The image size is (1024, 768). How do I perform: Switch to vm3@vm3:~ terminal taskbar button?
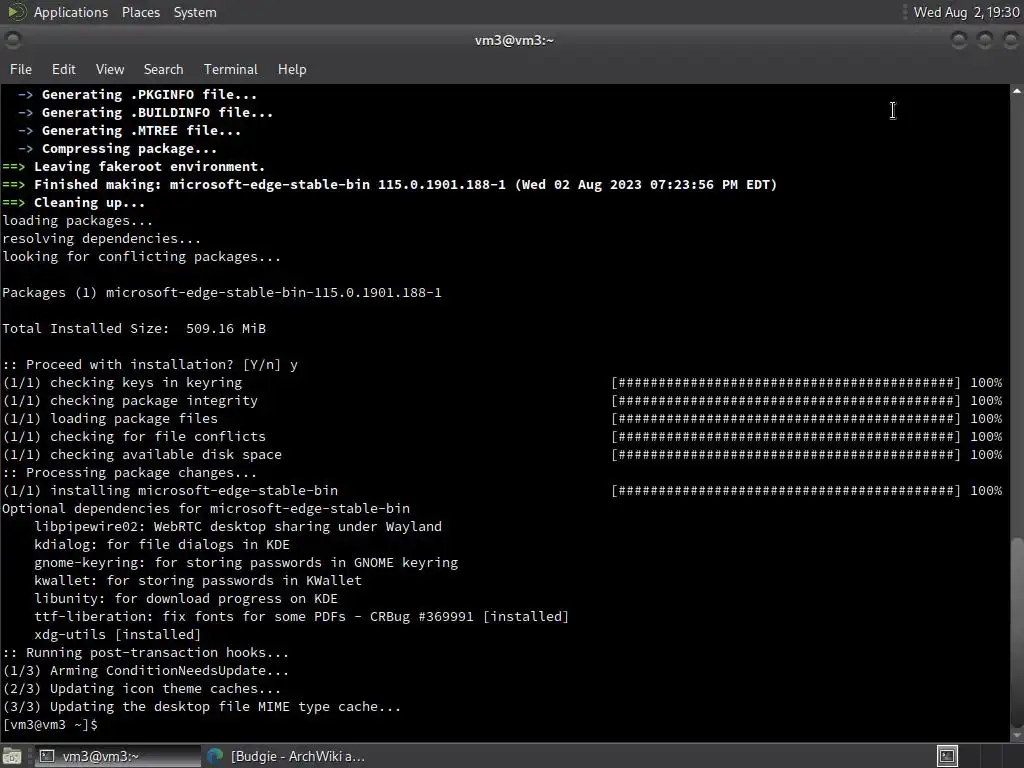tap(118, 756)
